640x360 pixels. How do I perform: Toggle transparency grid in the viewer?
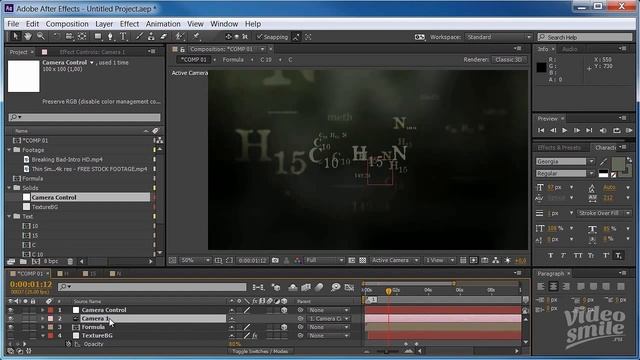[362, 260]
